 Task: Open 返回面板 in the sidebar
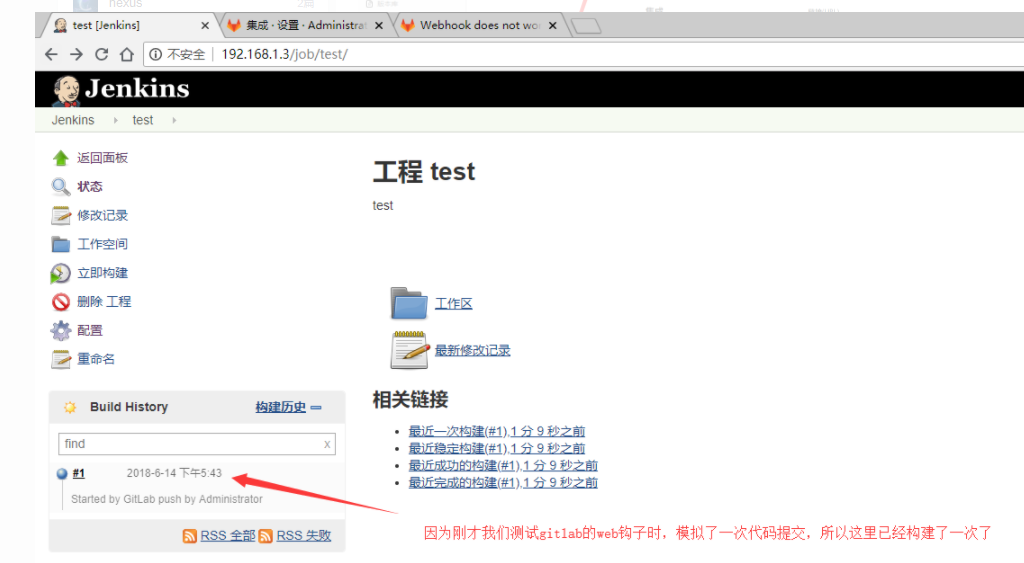pos(103,158)
